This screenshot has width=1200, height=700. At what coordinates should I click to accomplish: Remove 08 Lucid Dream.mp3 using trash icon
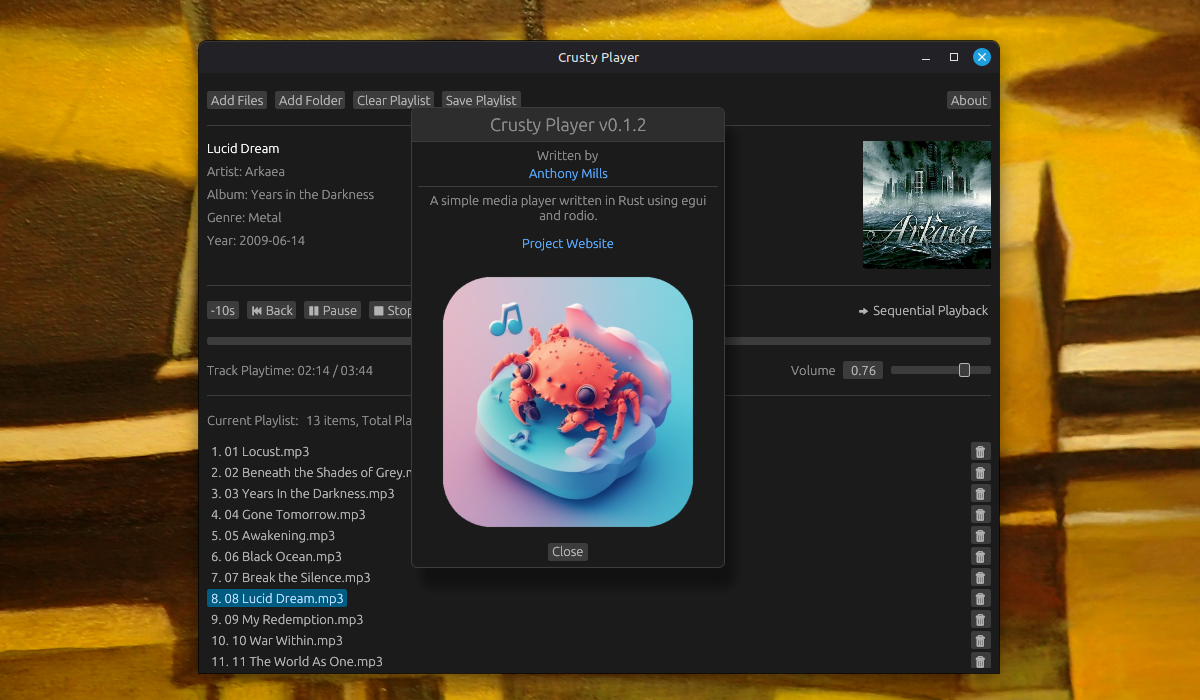tap(980, 599)
